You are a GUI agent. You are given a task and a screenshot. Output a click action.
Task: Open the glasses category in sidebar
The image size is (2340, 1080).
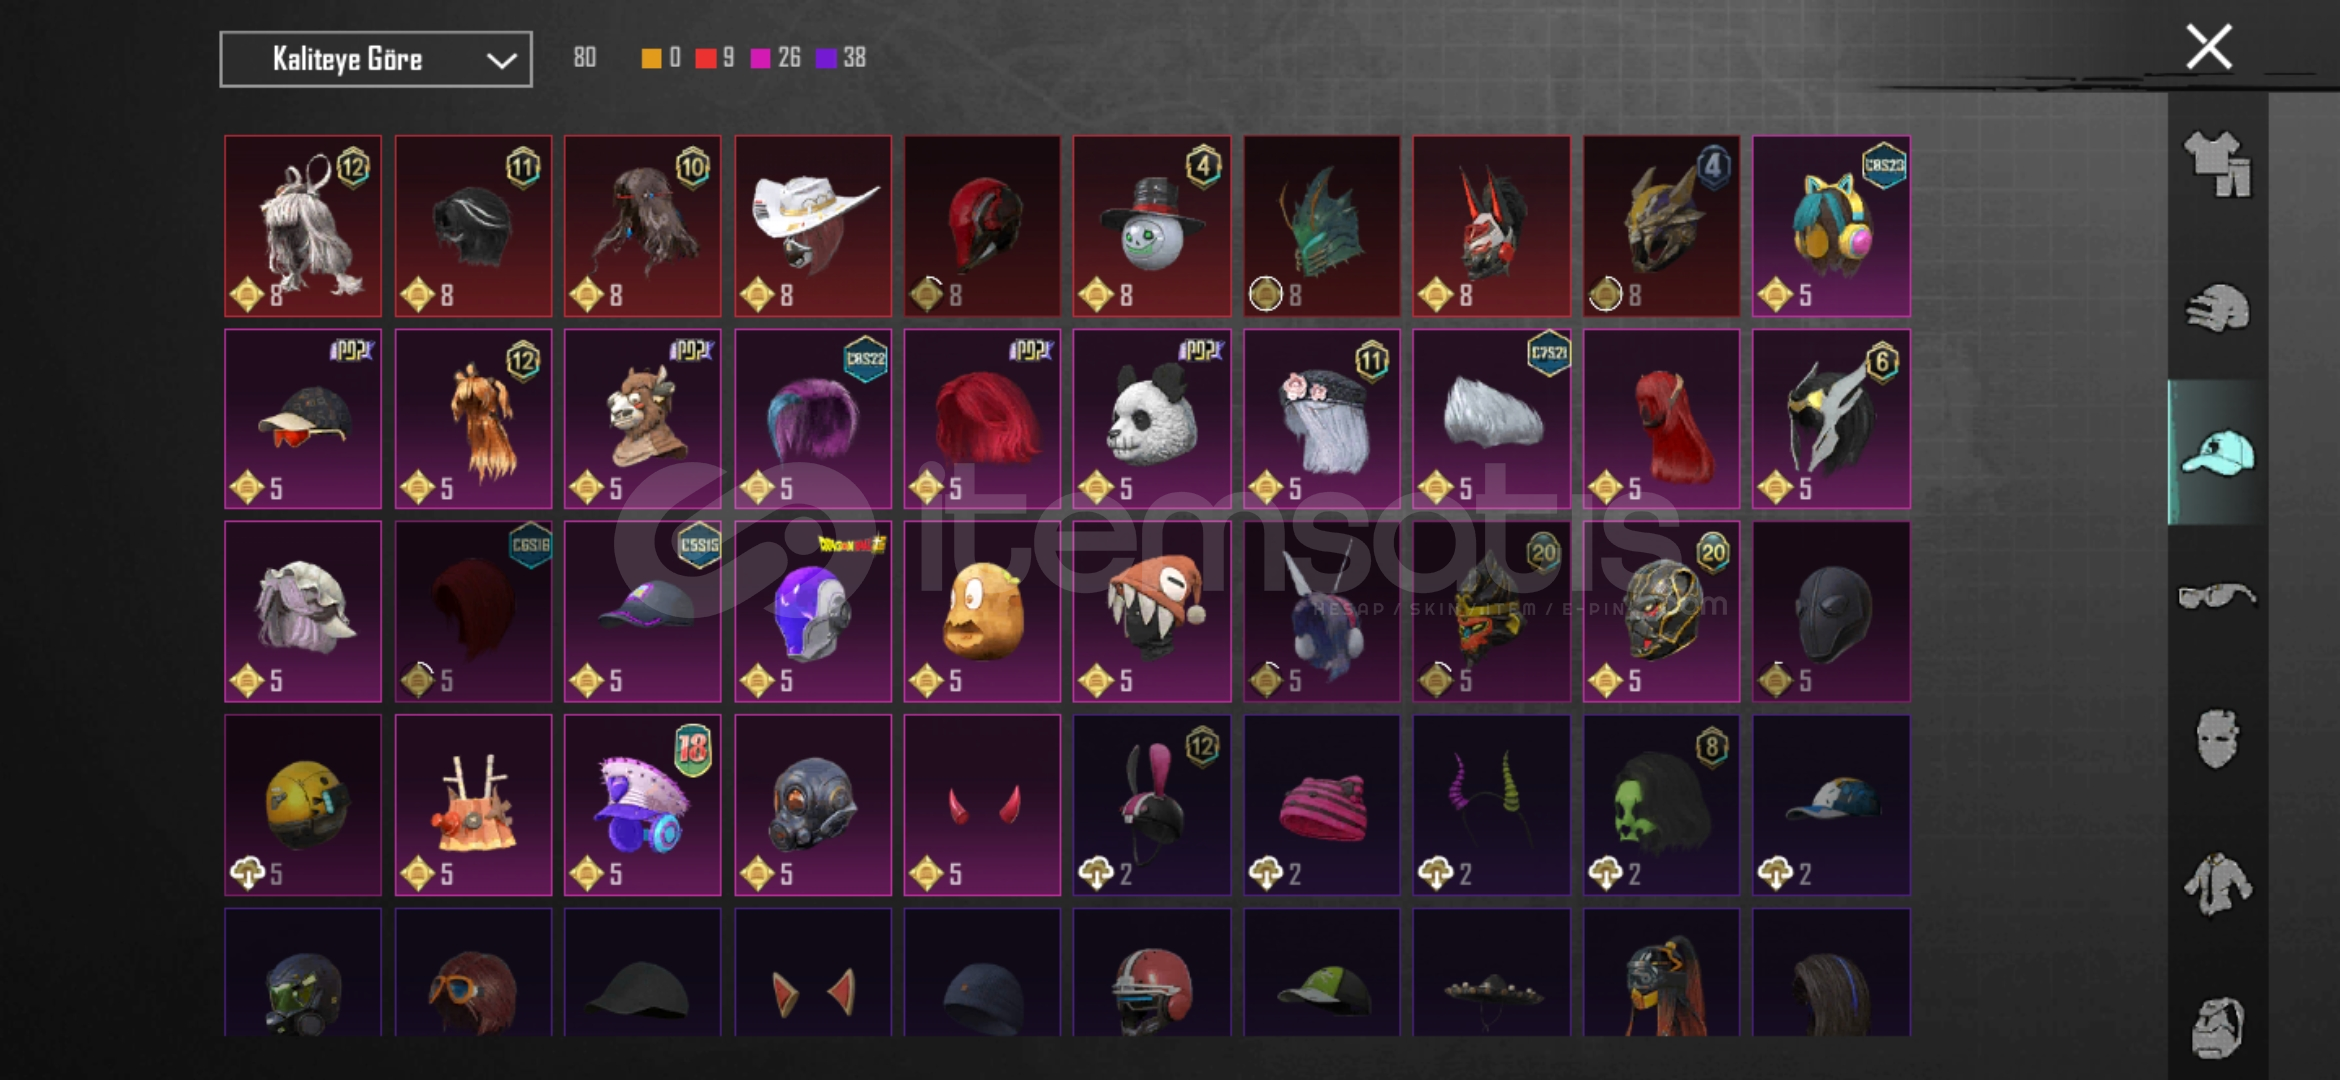(x=2217, y=597)
